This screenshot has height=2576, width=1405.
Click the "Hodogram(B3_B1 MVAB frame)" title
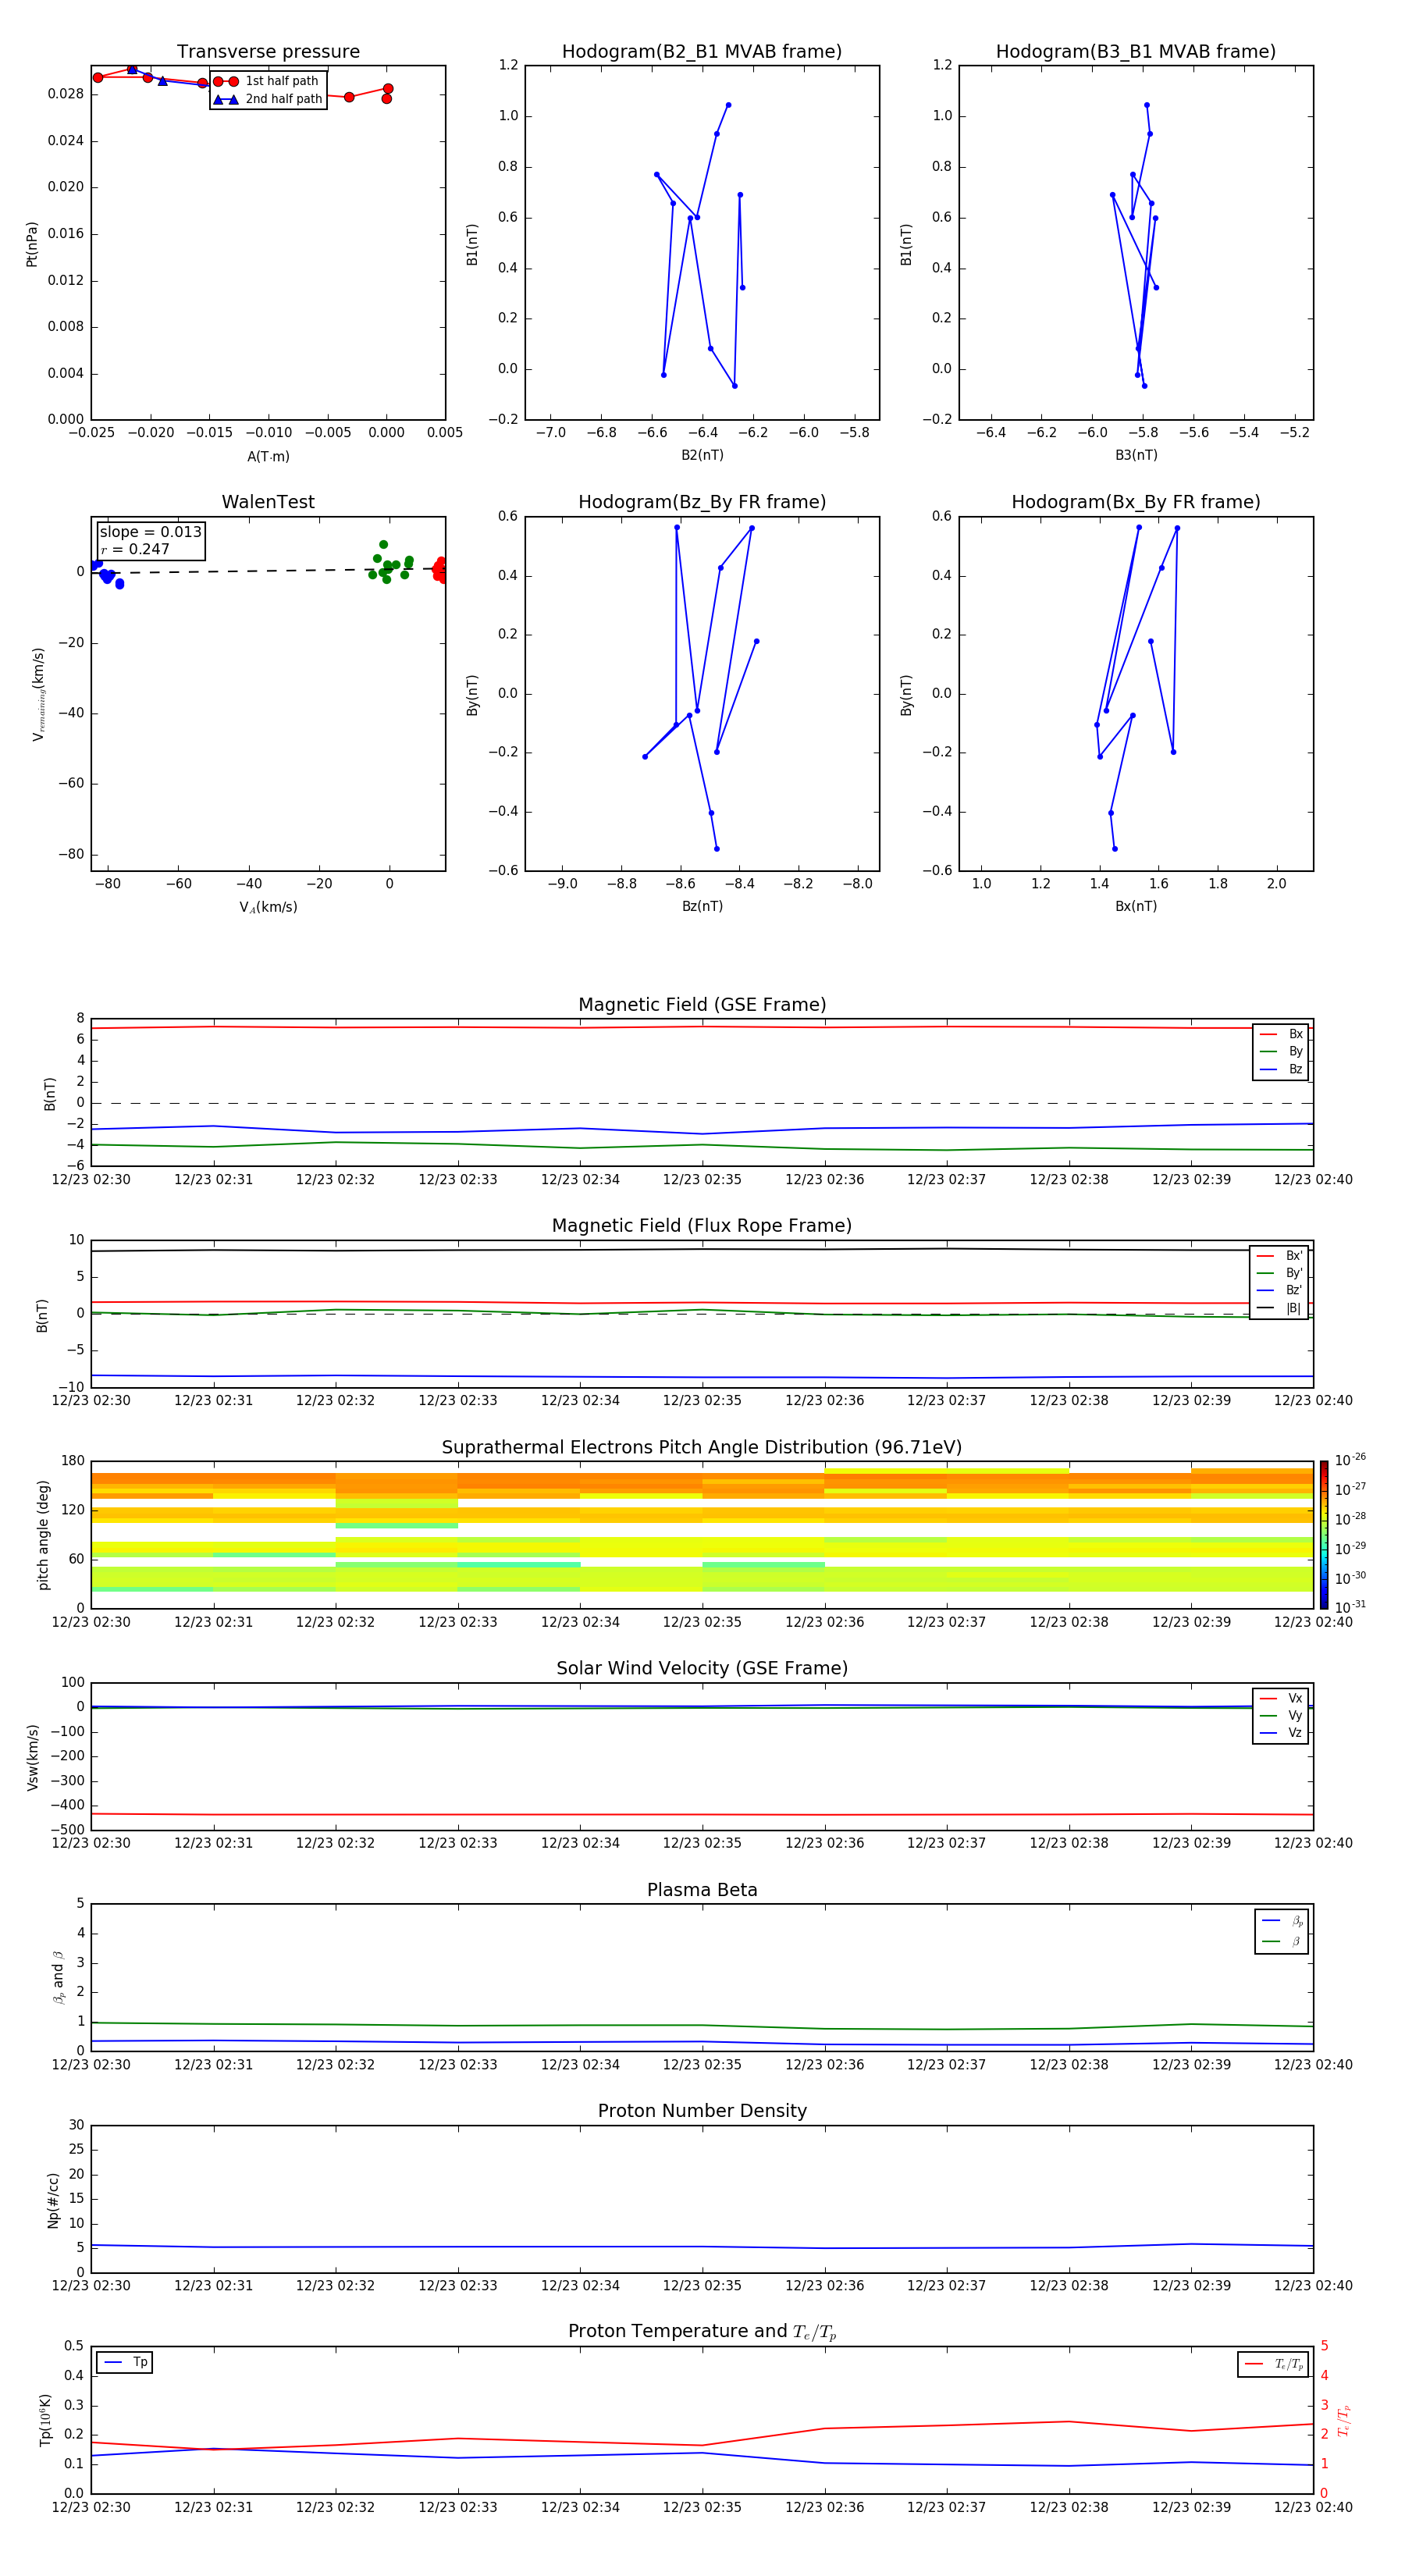(x=1136, y=52)
